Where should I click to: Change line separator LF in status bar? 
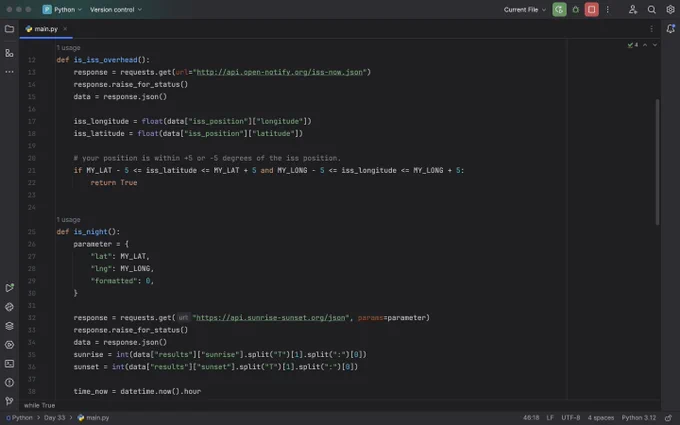[550, 418]
